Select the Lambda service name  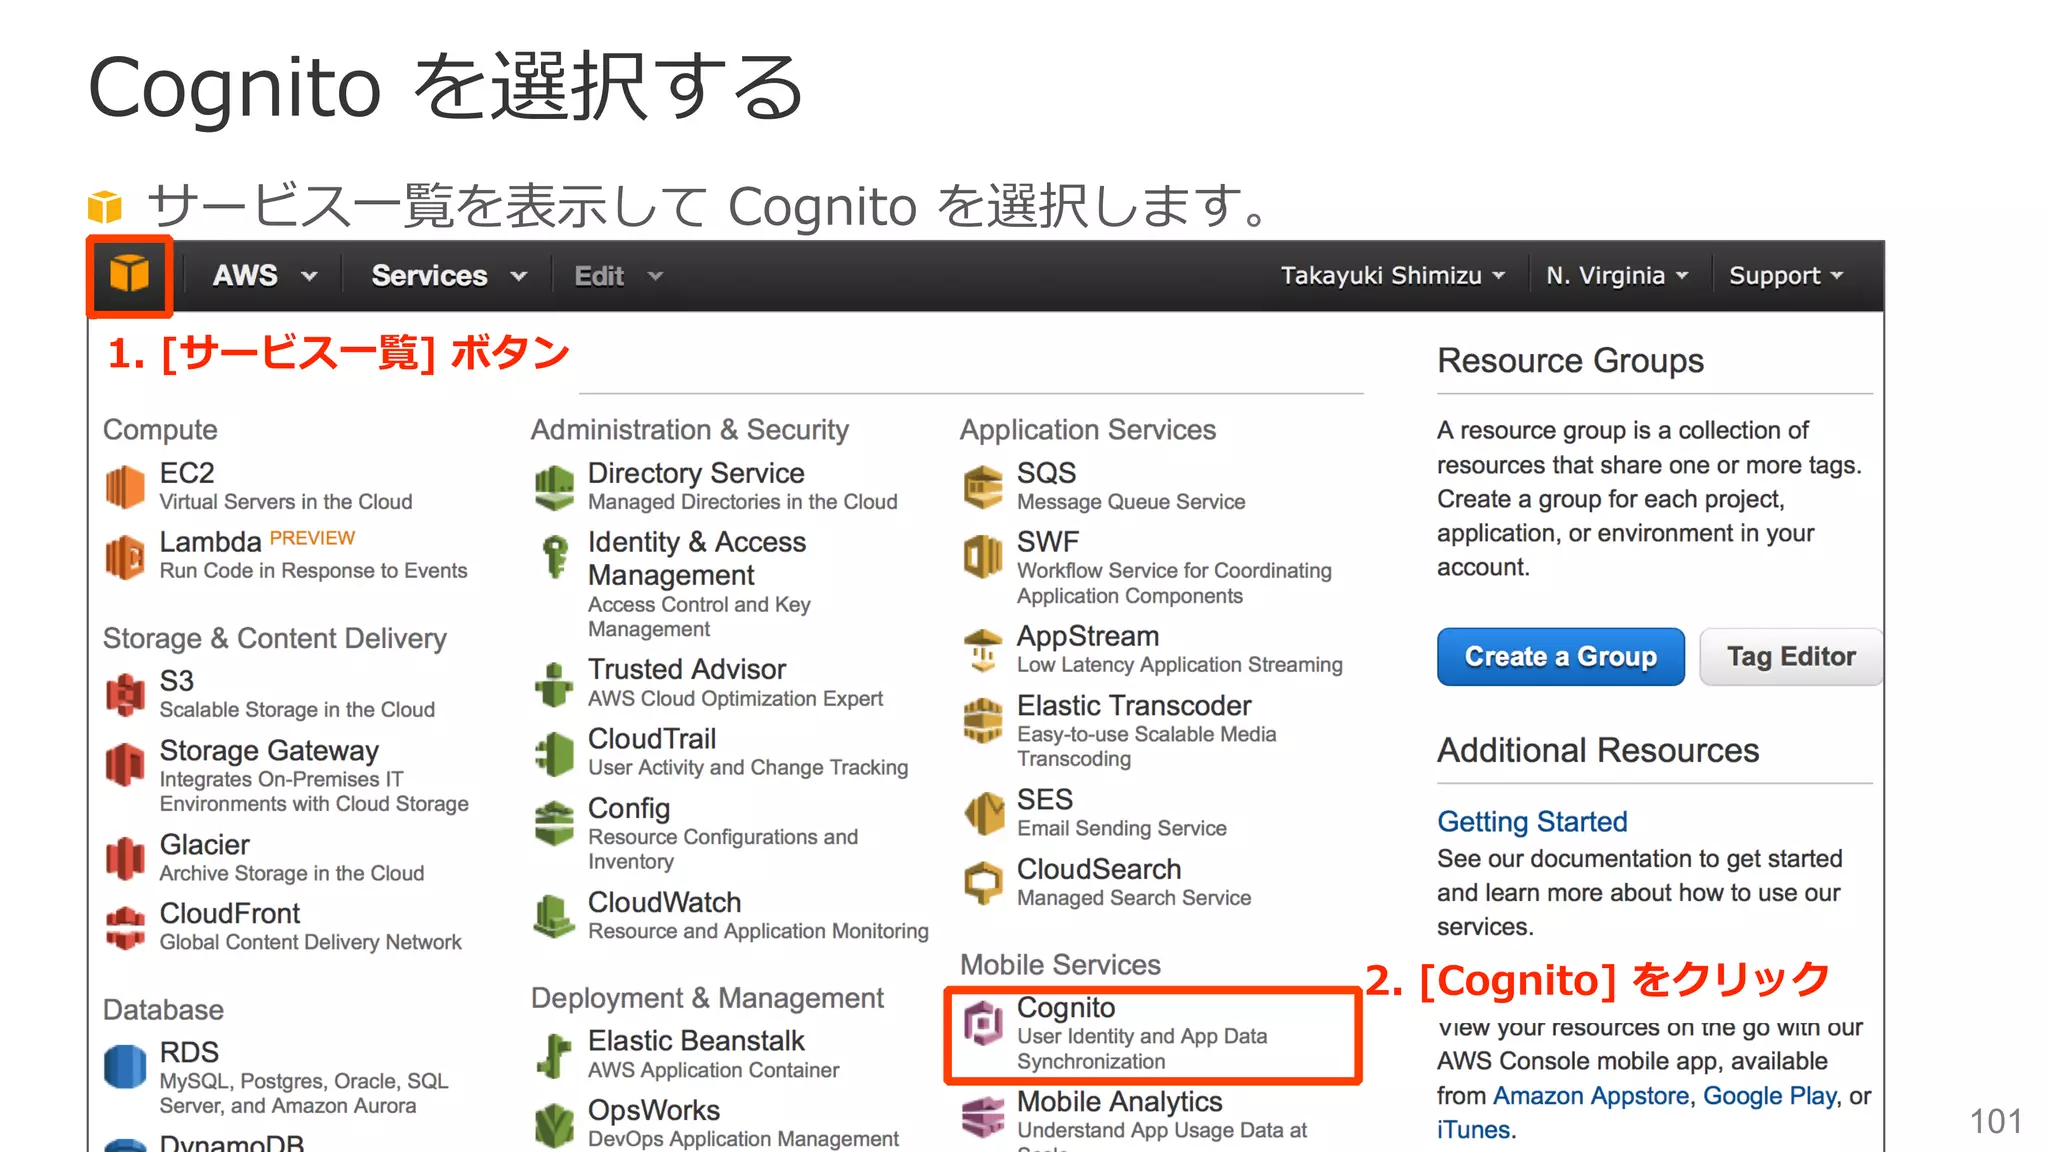(x=210, y=542)
